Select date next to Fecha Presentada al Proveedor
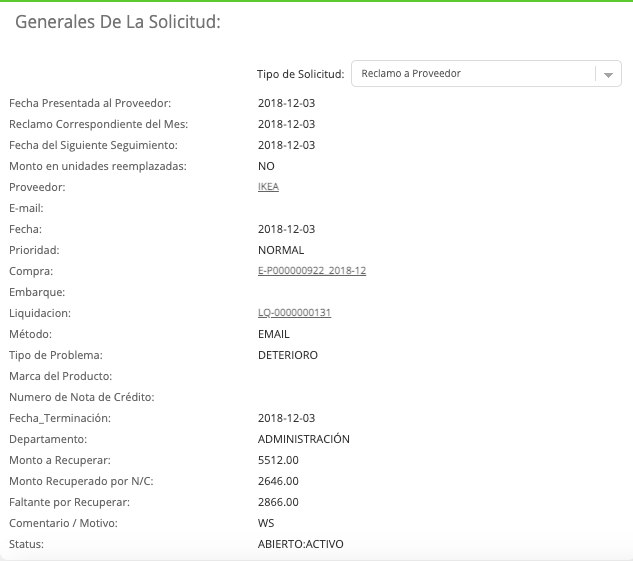 [287, 103]
